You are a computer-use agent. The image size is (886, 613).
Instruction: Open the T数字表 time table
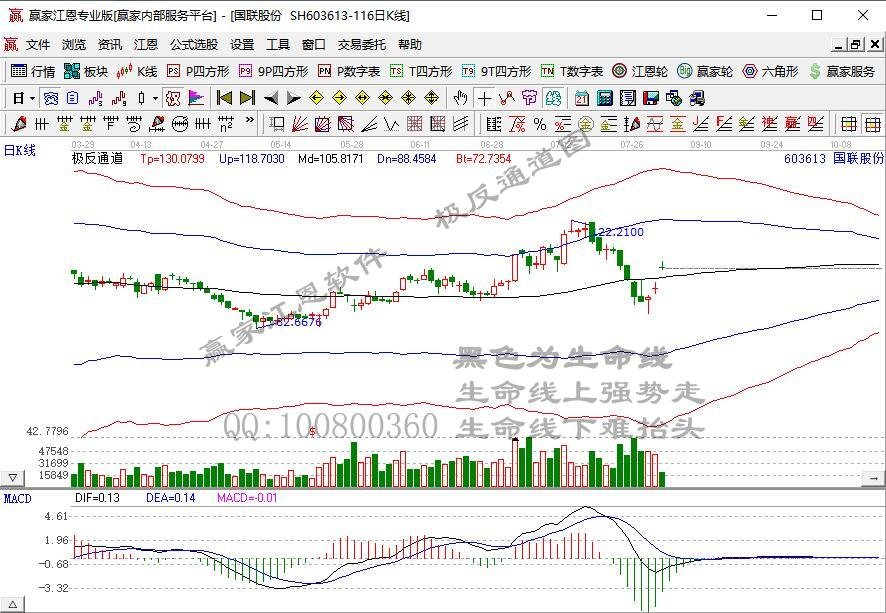coord(572,71)
